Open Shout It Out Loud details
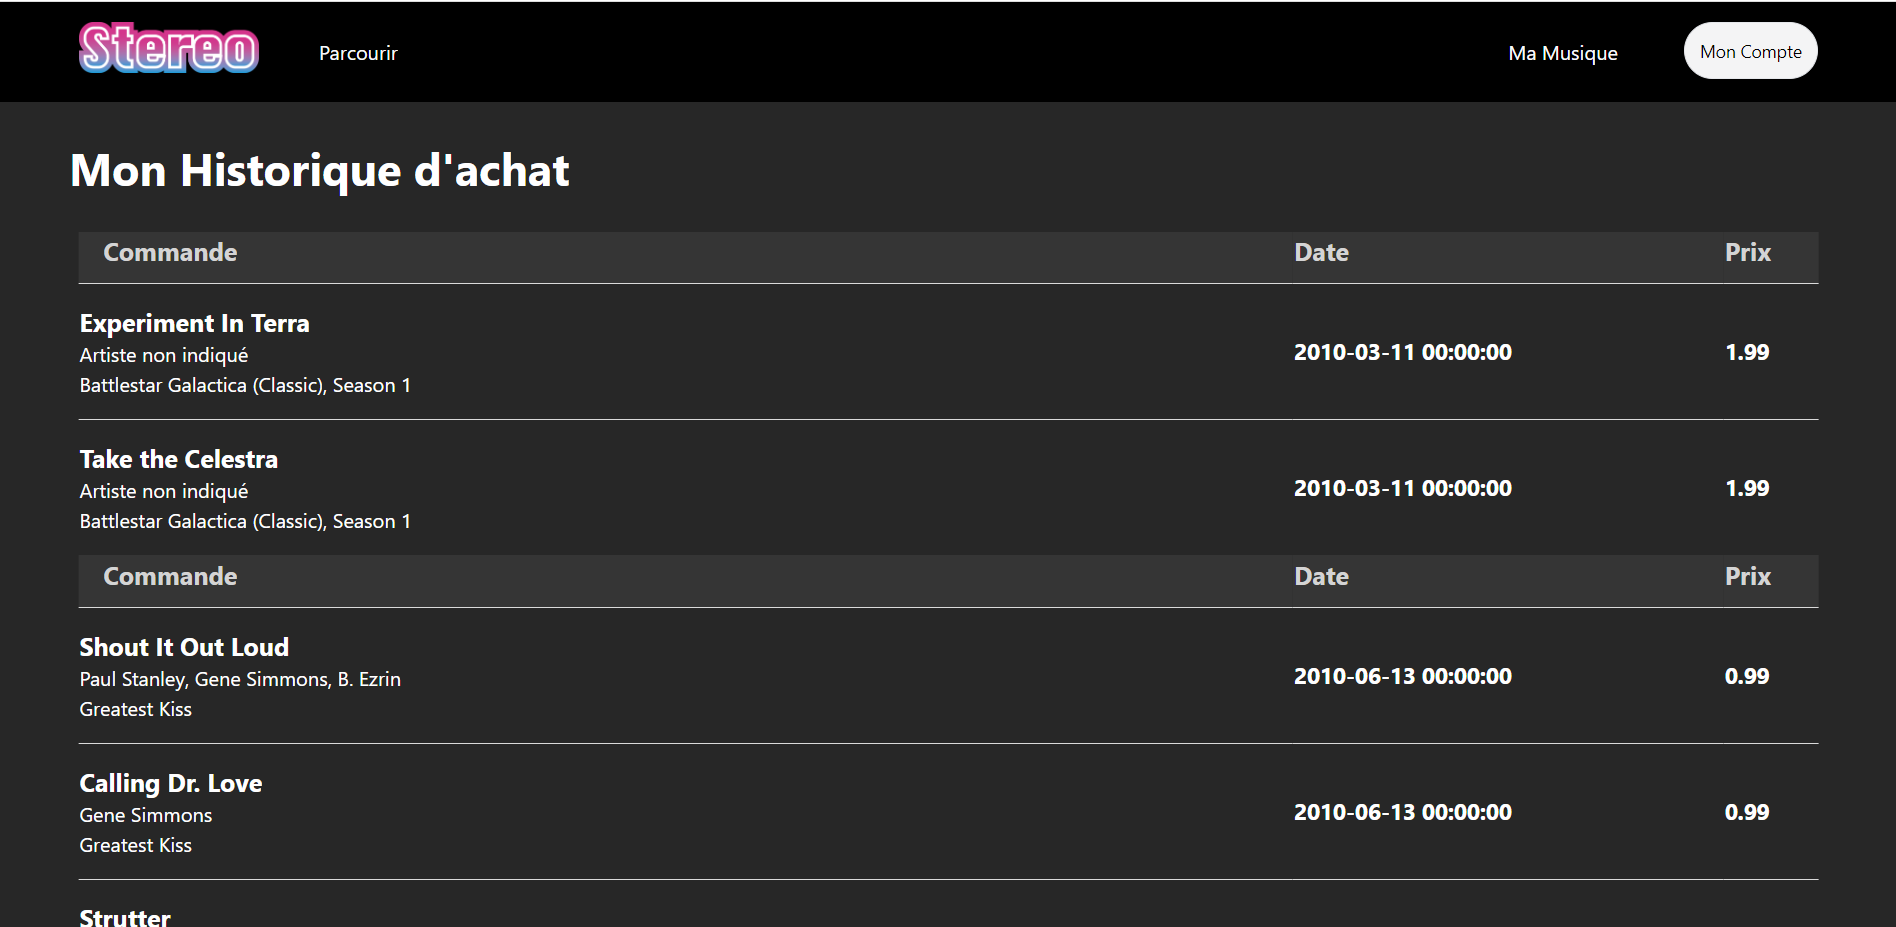Image resolution: width=1896 pixels, height=927 pixels. (183, 647)
